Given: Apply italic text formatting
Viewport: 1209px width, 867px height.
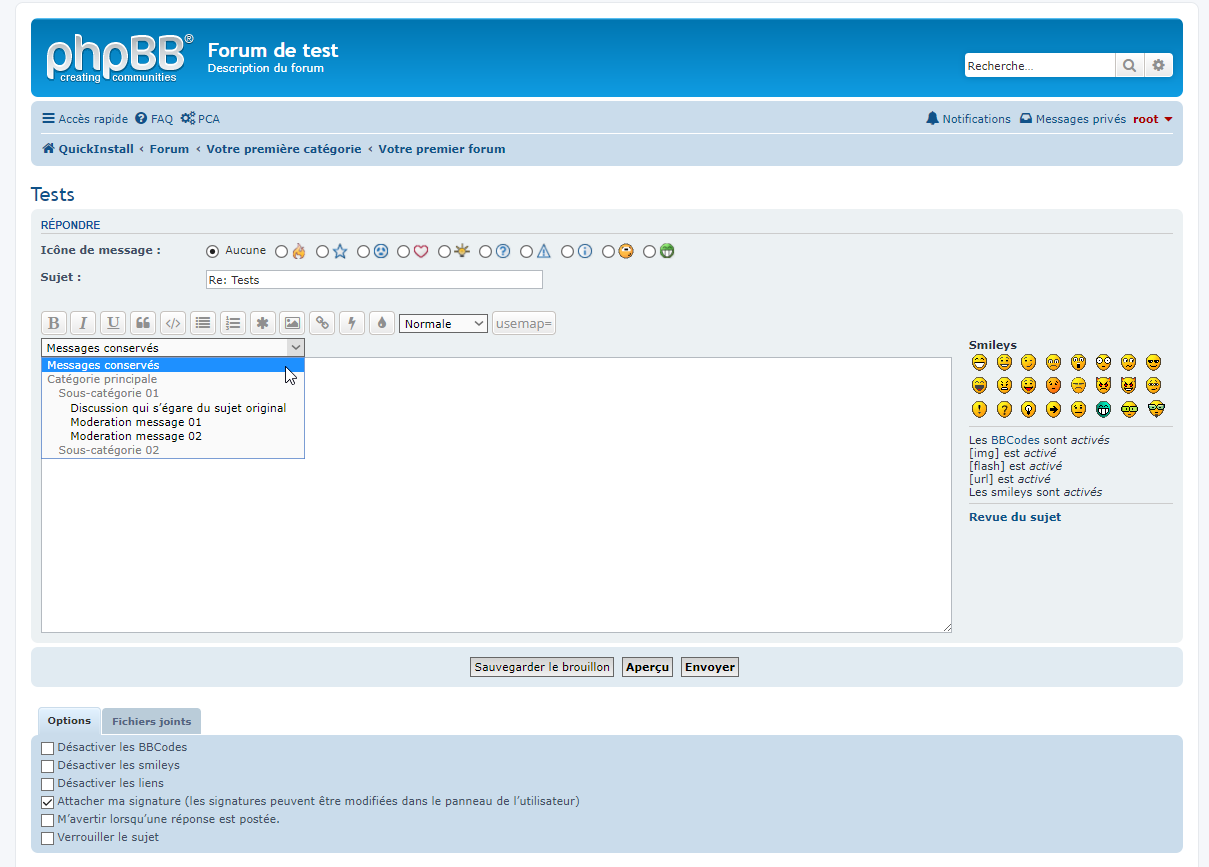Looking at the screenshot, I should [84, 323].
